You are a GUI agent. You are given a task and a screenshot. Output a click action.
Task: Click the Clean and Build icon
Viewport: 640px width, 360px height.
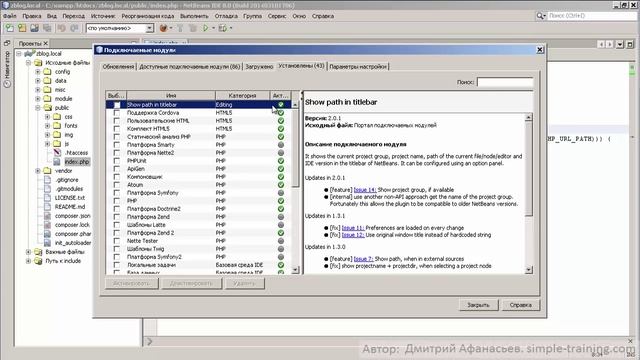tap(193, 28)
